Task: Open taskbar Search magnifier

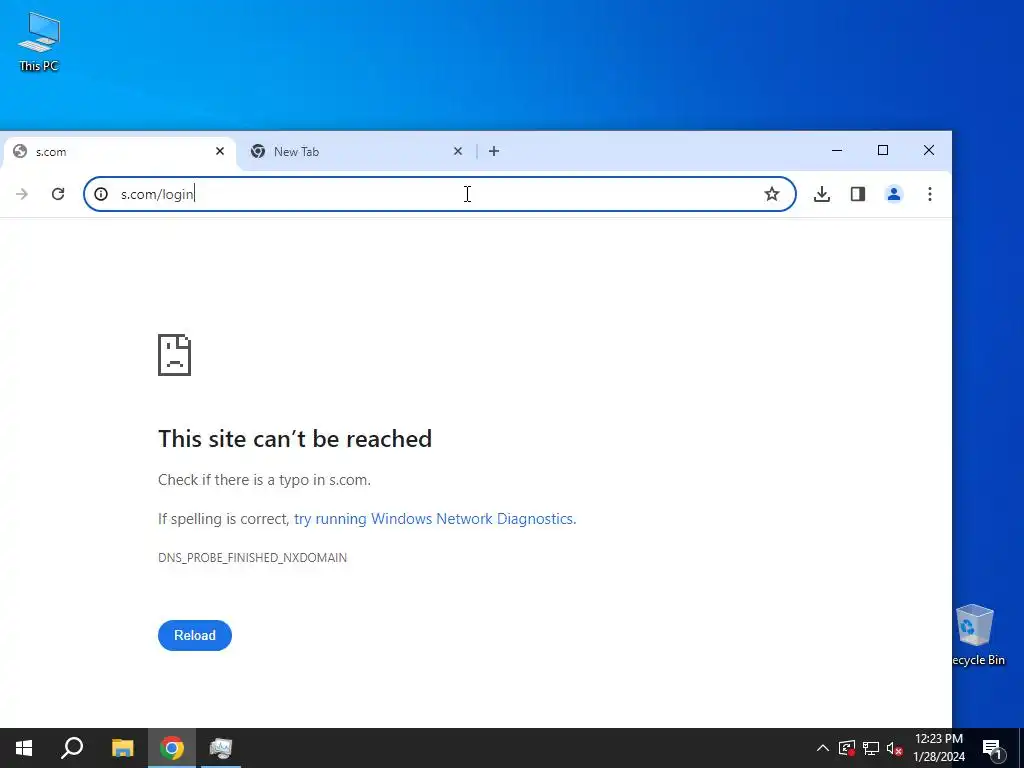Action: point(72,748)
